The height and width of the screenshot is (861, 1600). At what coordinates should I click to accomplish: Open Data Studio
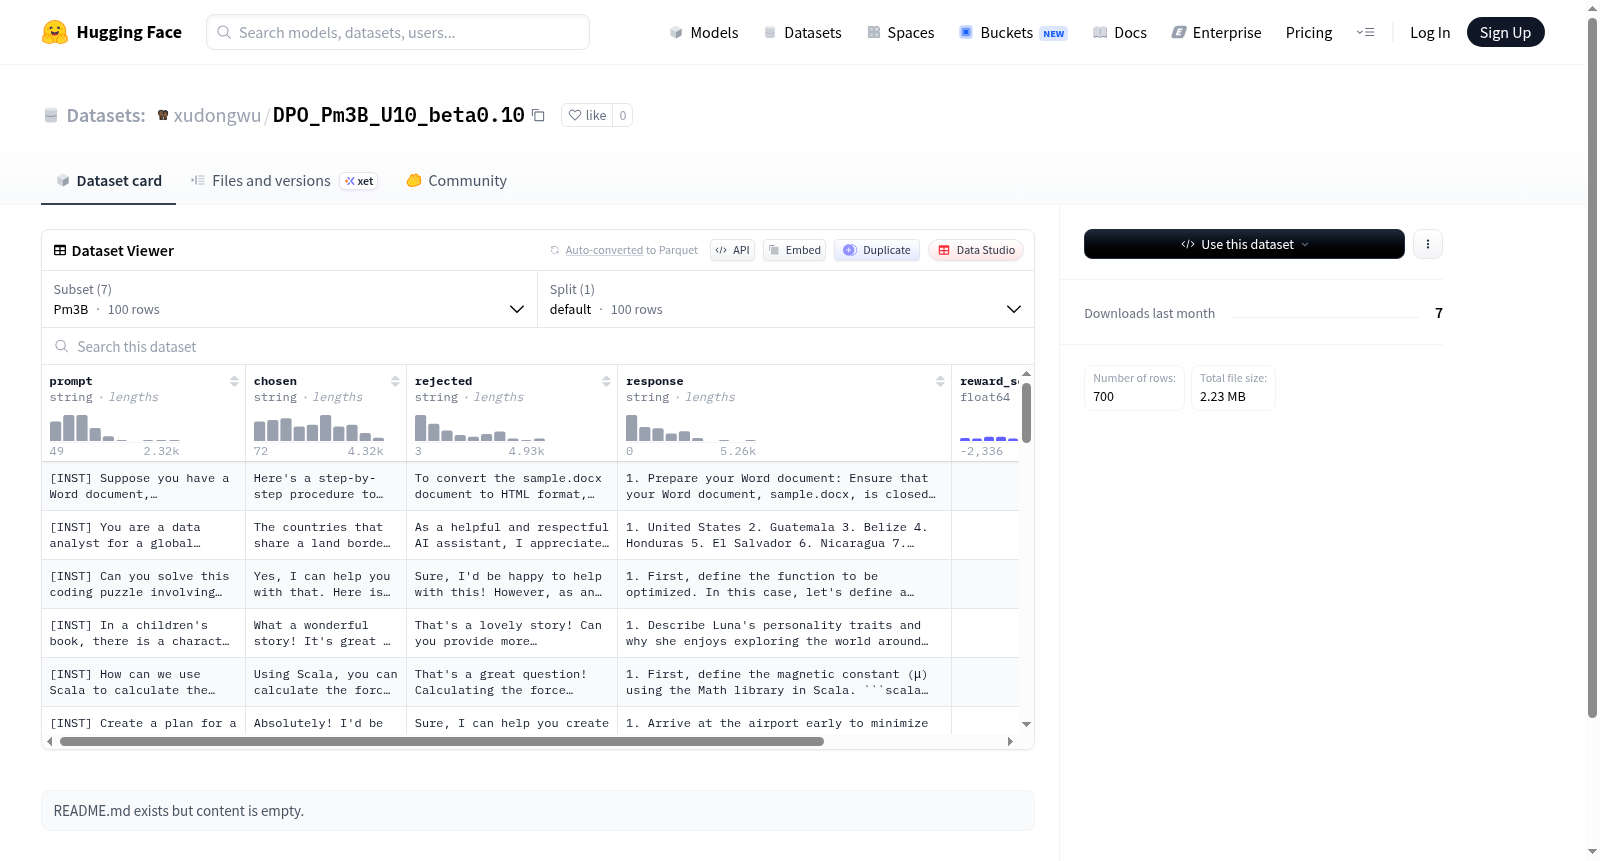coord(976,250)
